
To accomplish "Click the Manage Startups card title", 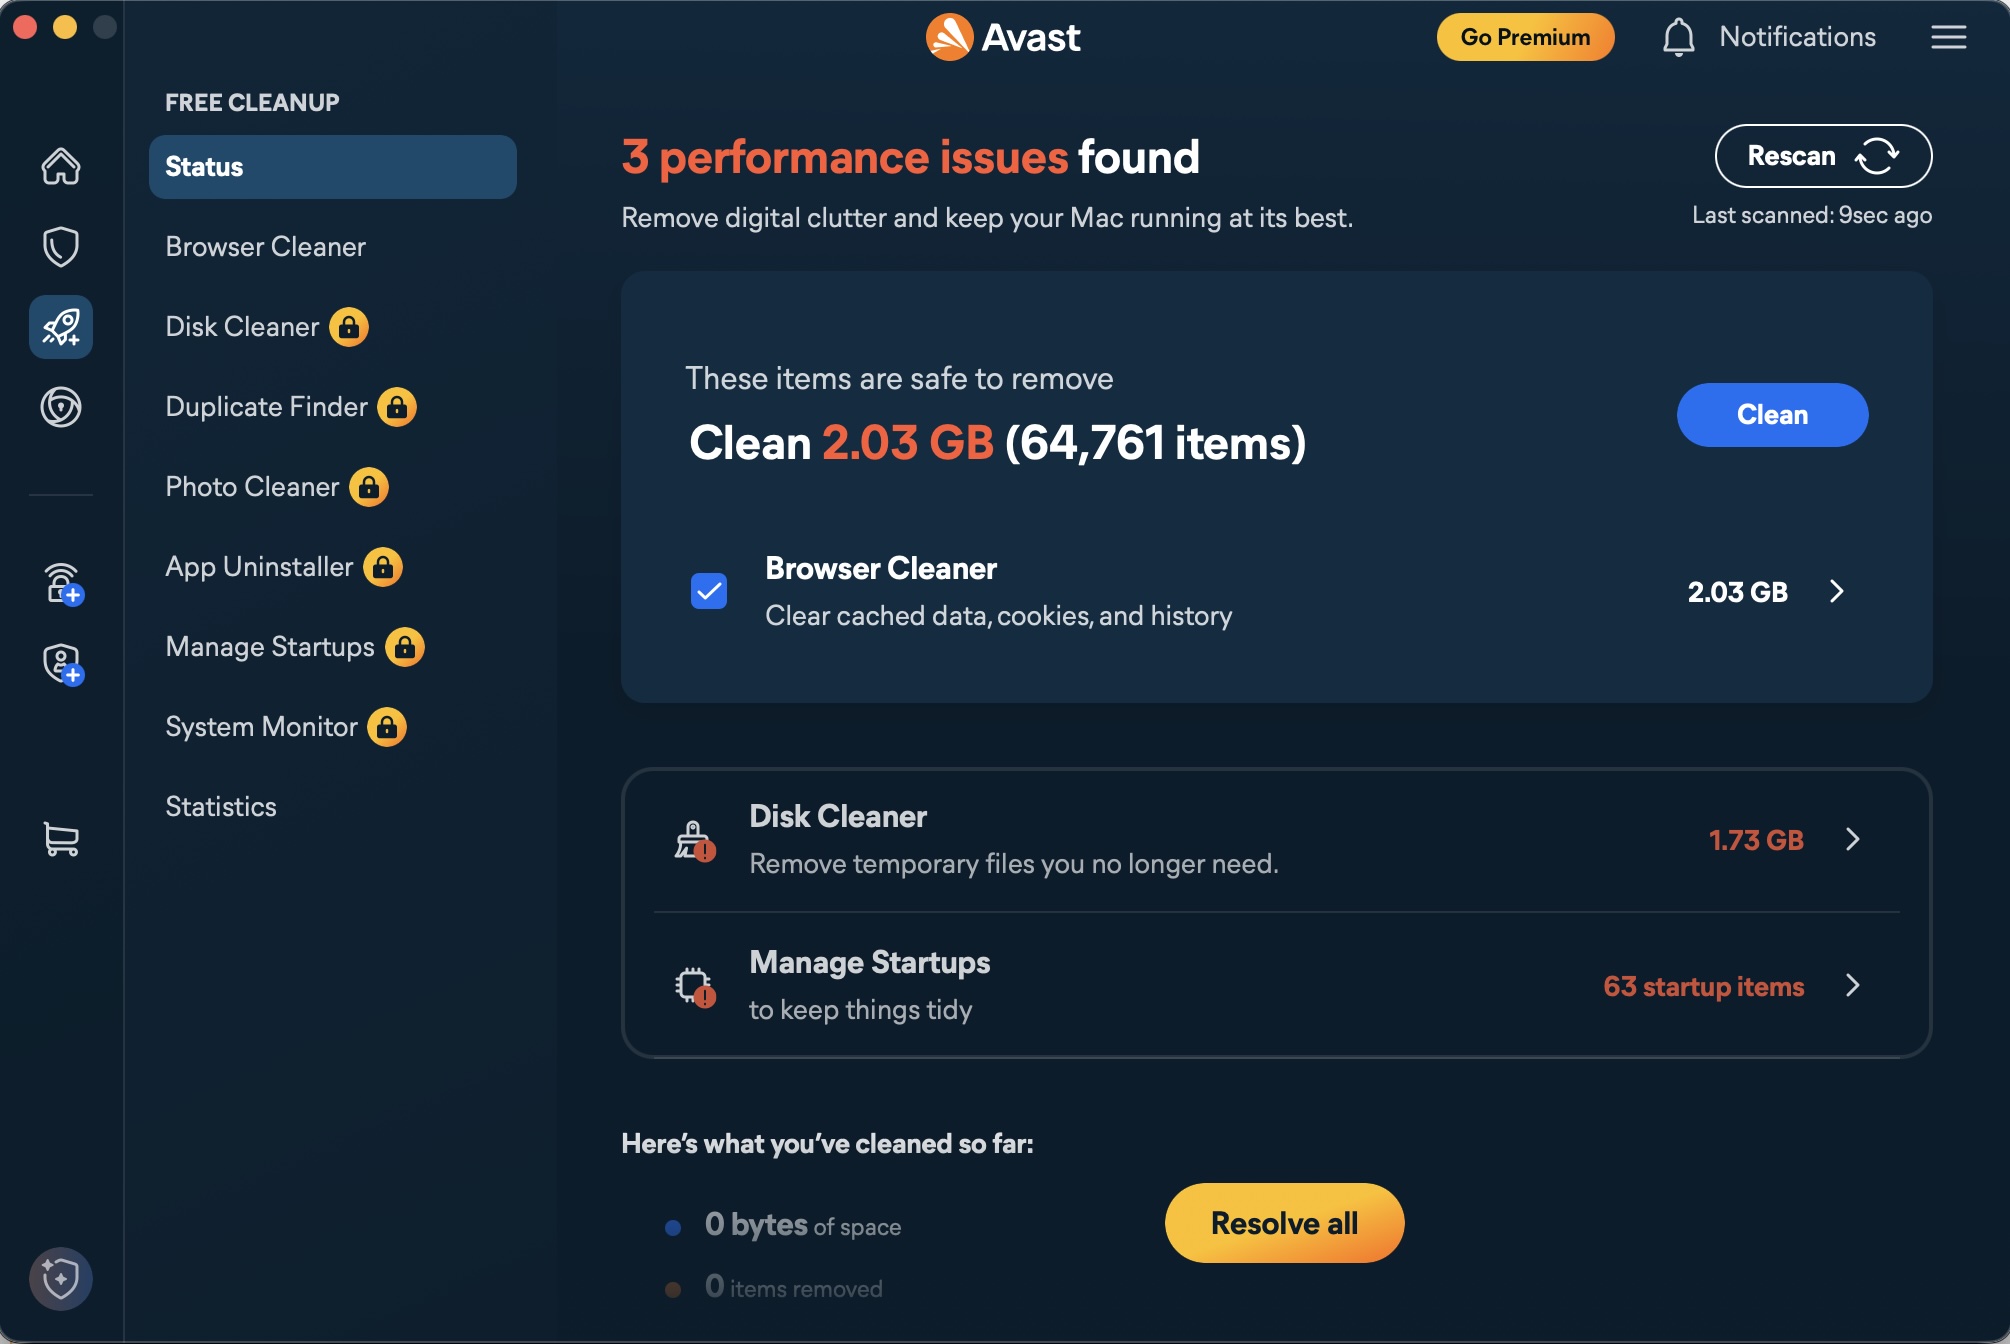I will tap(870, 962).
